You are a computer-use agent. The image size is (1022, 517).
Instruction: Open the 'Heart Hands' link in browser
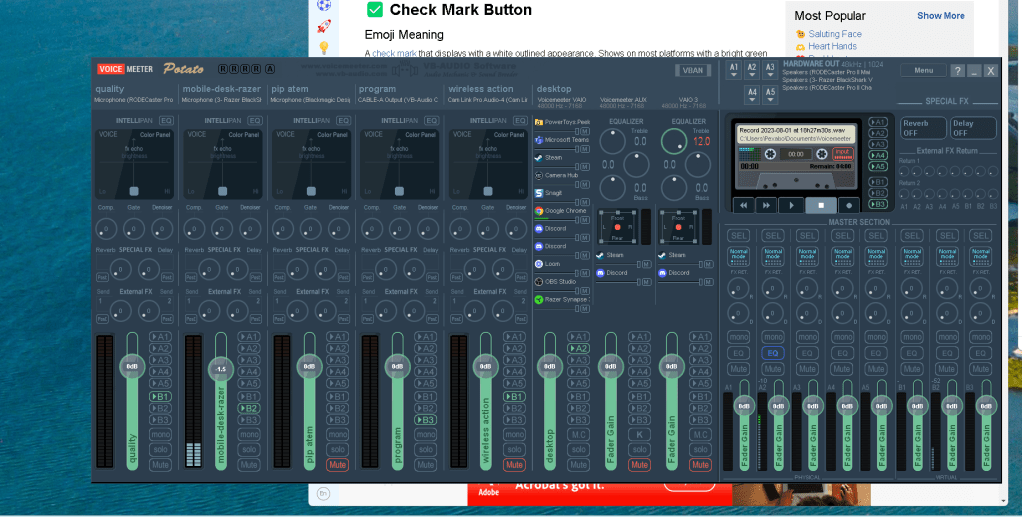click(x=832, y=46)
